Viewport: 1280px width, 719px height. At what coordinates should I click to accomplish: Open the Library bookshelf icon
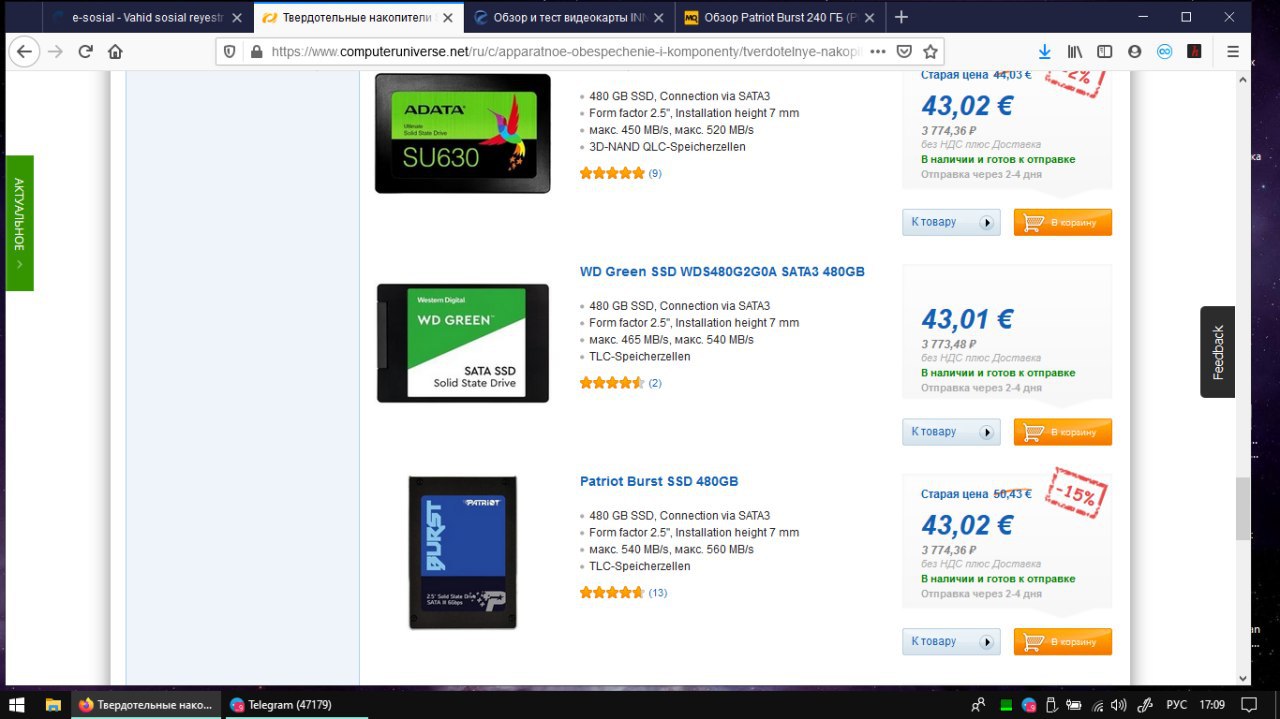(x=1075, y=52)
